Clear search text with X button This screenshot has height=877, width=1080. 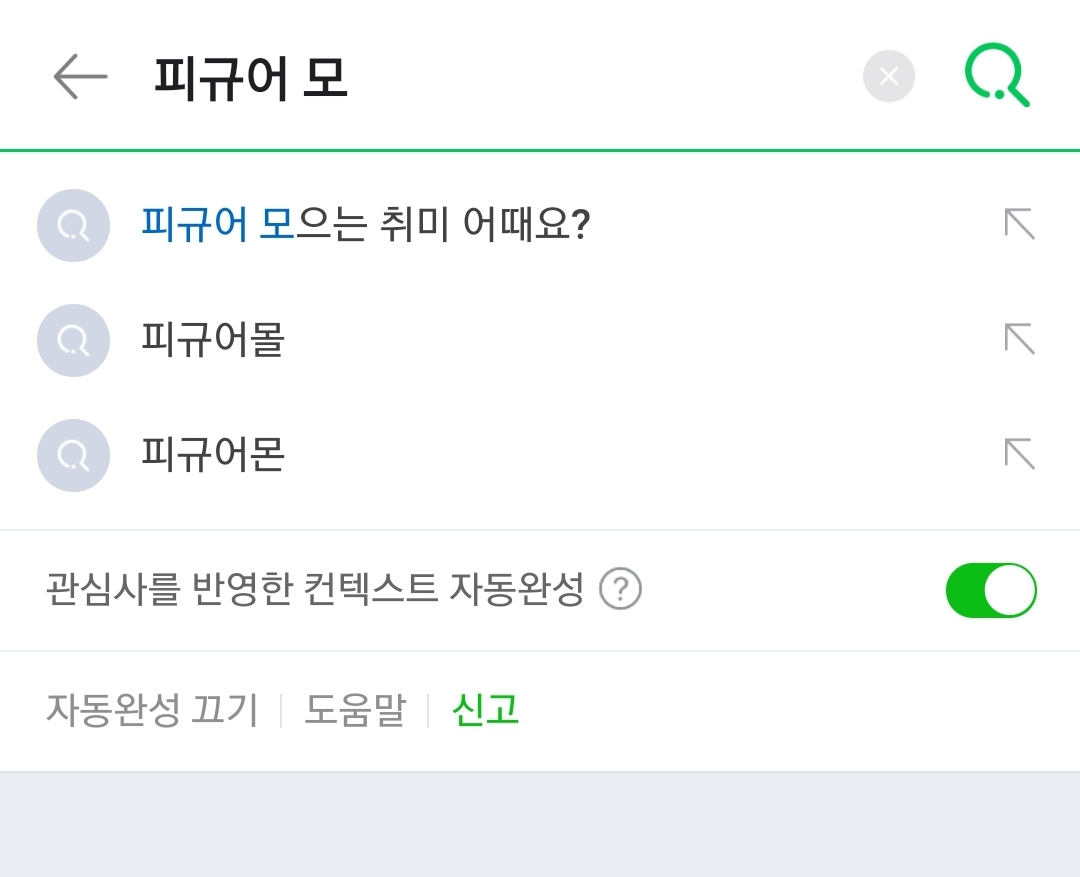[x=889, y=76]
